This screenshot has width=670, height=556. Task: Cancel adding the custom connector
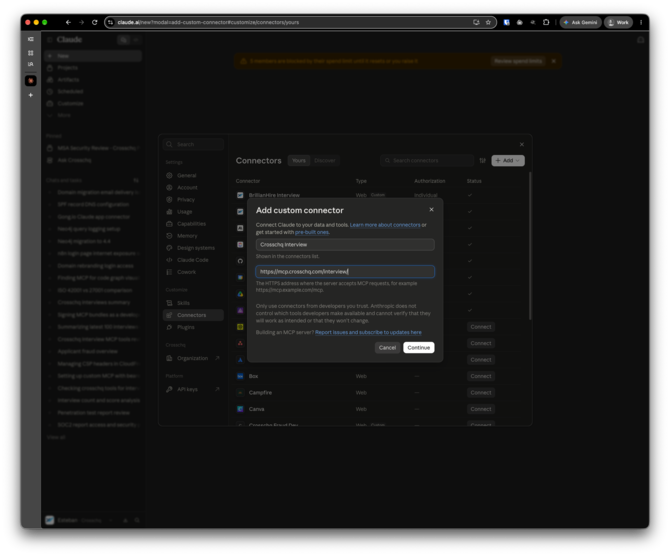(x=387, y=347)
